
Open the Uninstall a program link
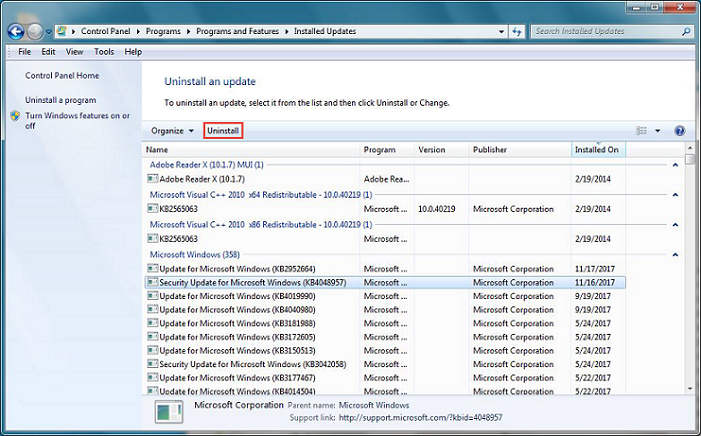coord(60,100)
